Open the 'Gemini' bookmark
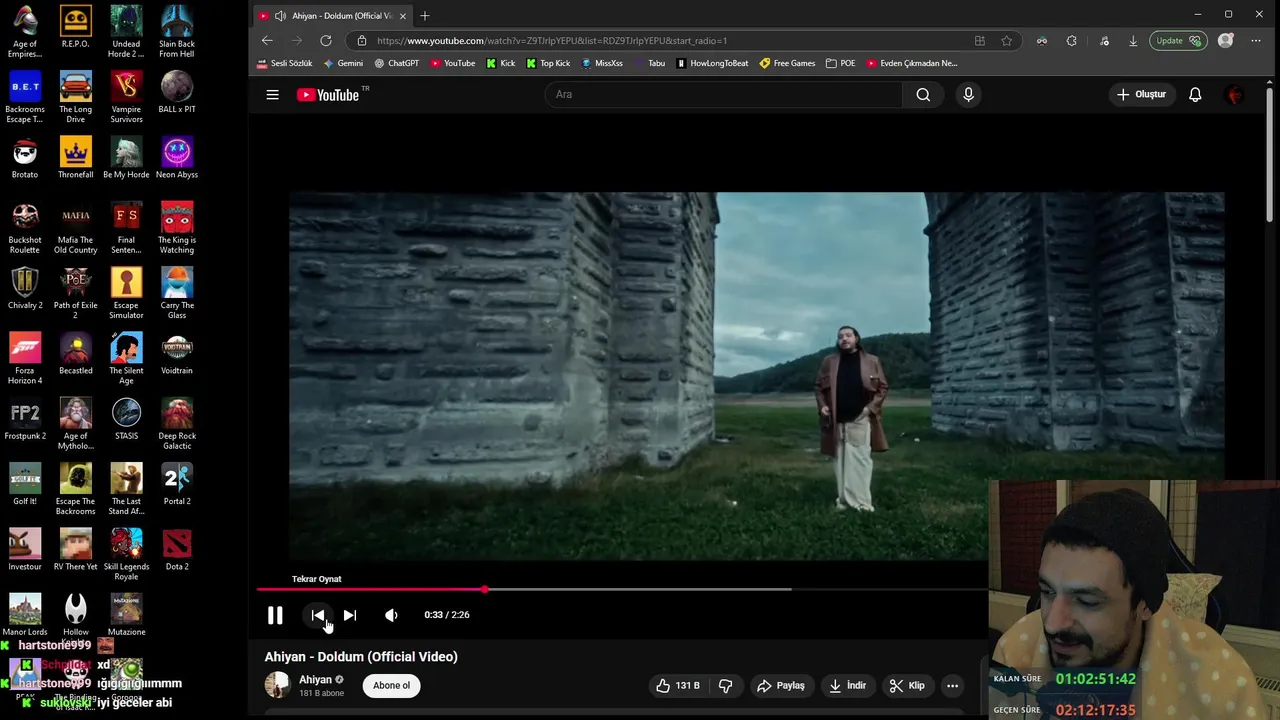The width and height of the screenshot is (1280, 720). click(x=343, y=63)
